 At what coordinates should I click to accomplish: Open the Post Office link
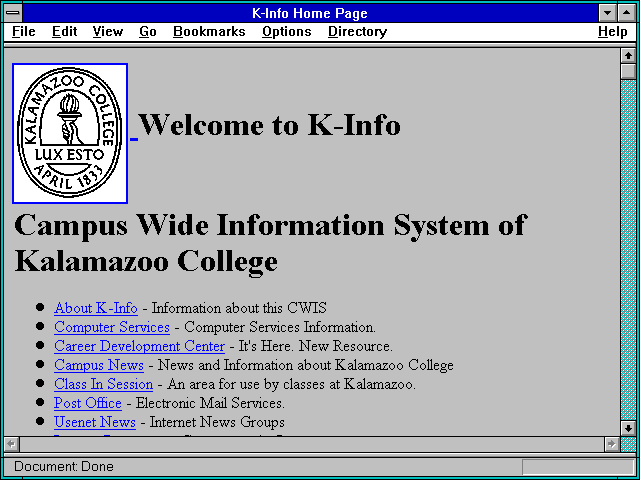point(88,403)
